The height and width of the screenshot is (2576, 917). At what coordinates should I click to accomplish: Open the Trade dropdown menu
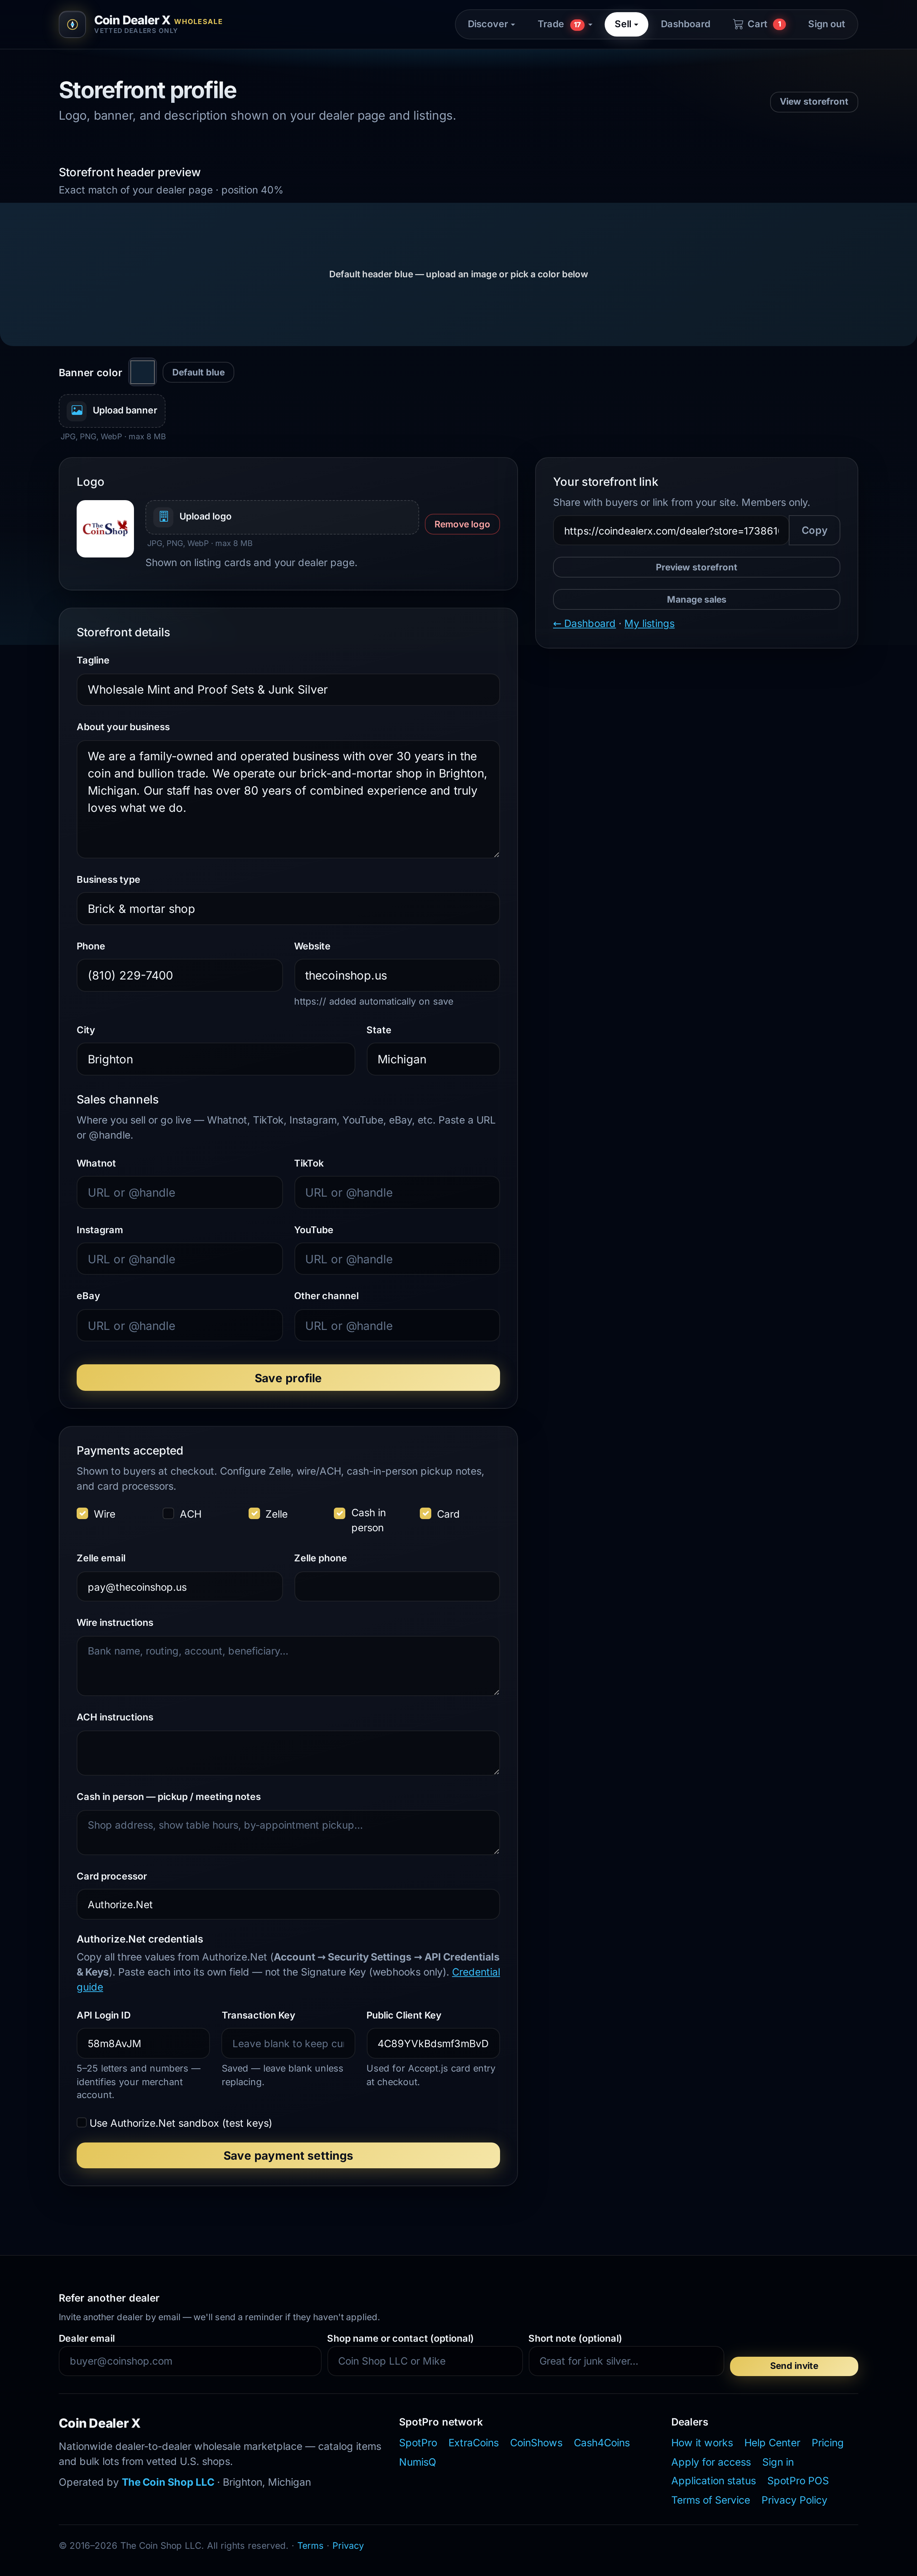click(x=564, y=24)
